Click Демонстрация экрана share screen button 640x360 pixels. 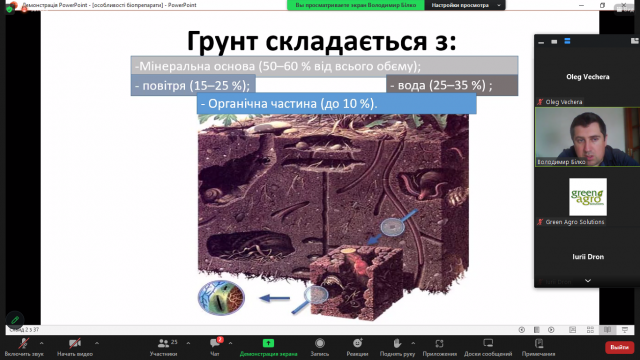[268, 348]
